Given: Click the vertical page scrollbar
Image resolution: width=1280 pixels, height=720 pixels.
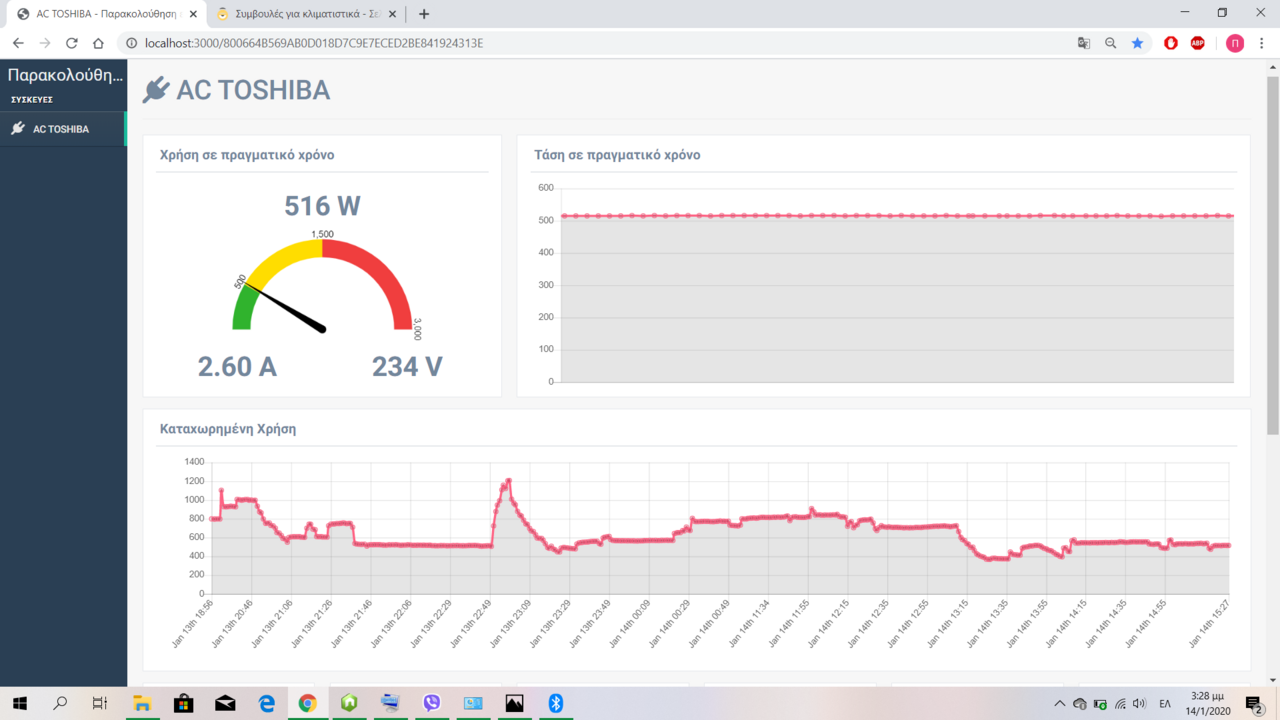Looking at the screenshot, I should click(x=1272, y=255).
